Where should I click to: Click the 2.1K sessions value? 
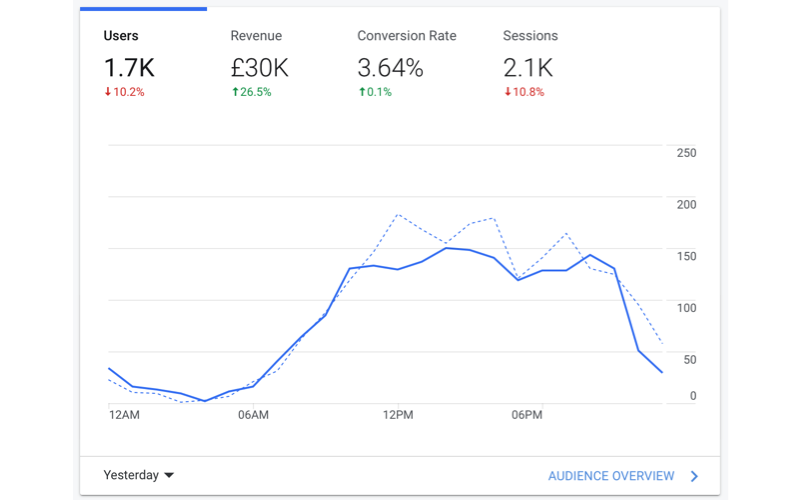click(528, 68)
